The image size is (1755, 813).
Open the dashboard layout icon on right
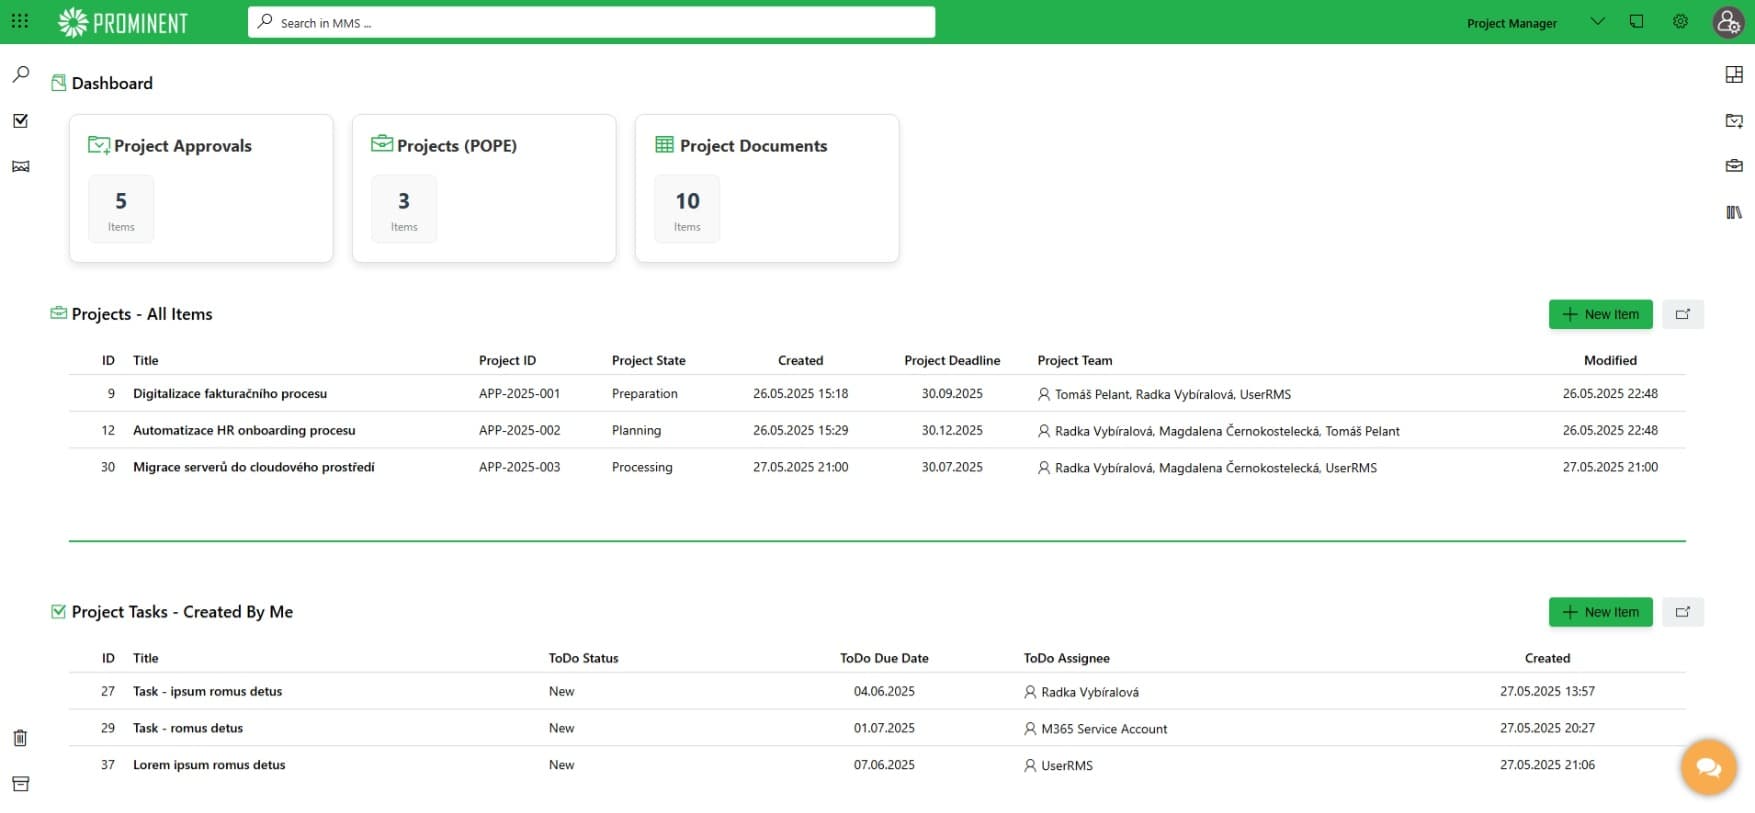tap(1734, 74)
